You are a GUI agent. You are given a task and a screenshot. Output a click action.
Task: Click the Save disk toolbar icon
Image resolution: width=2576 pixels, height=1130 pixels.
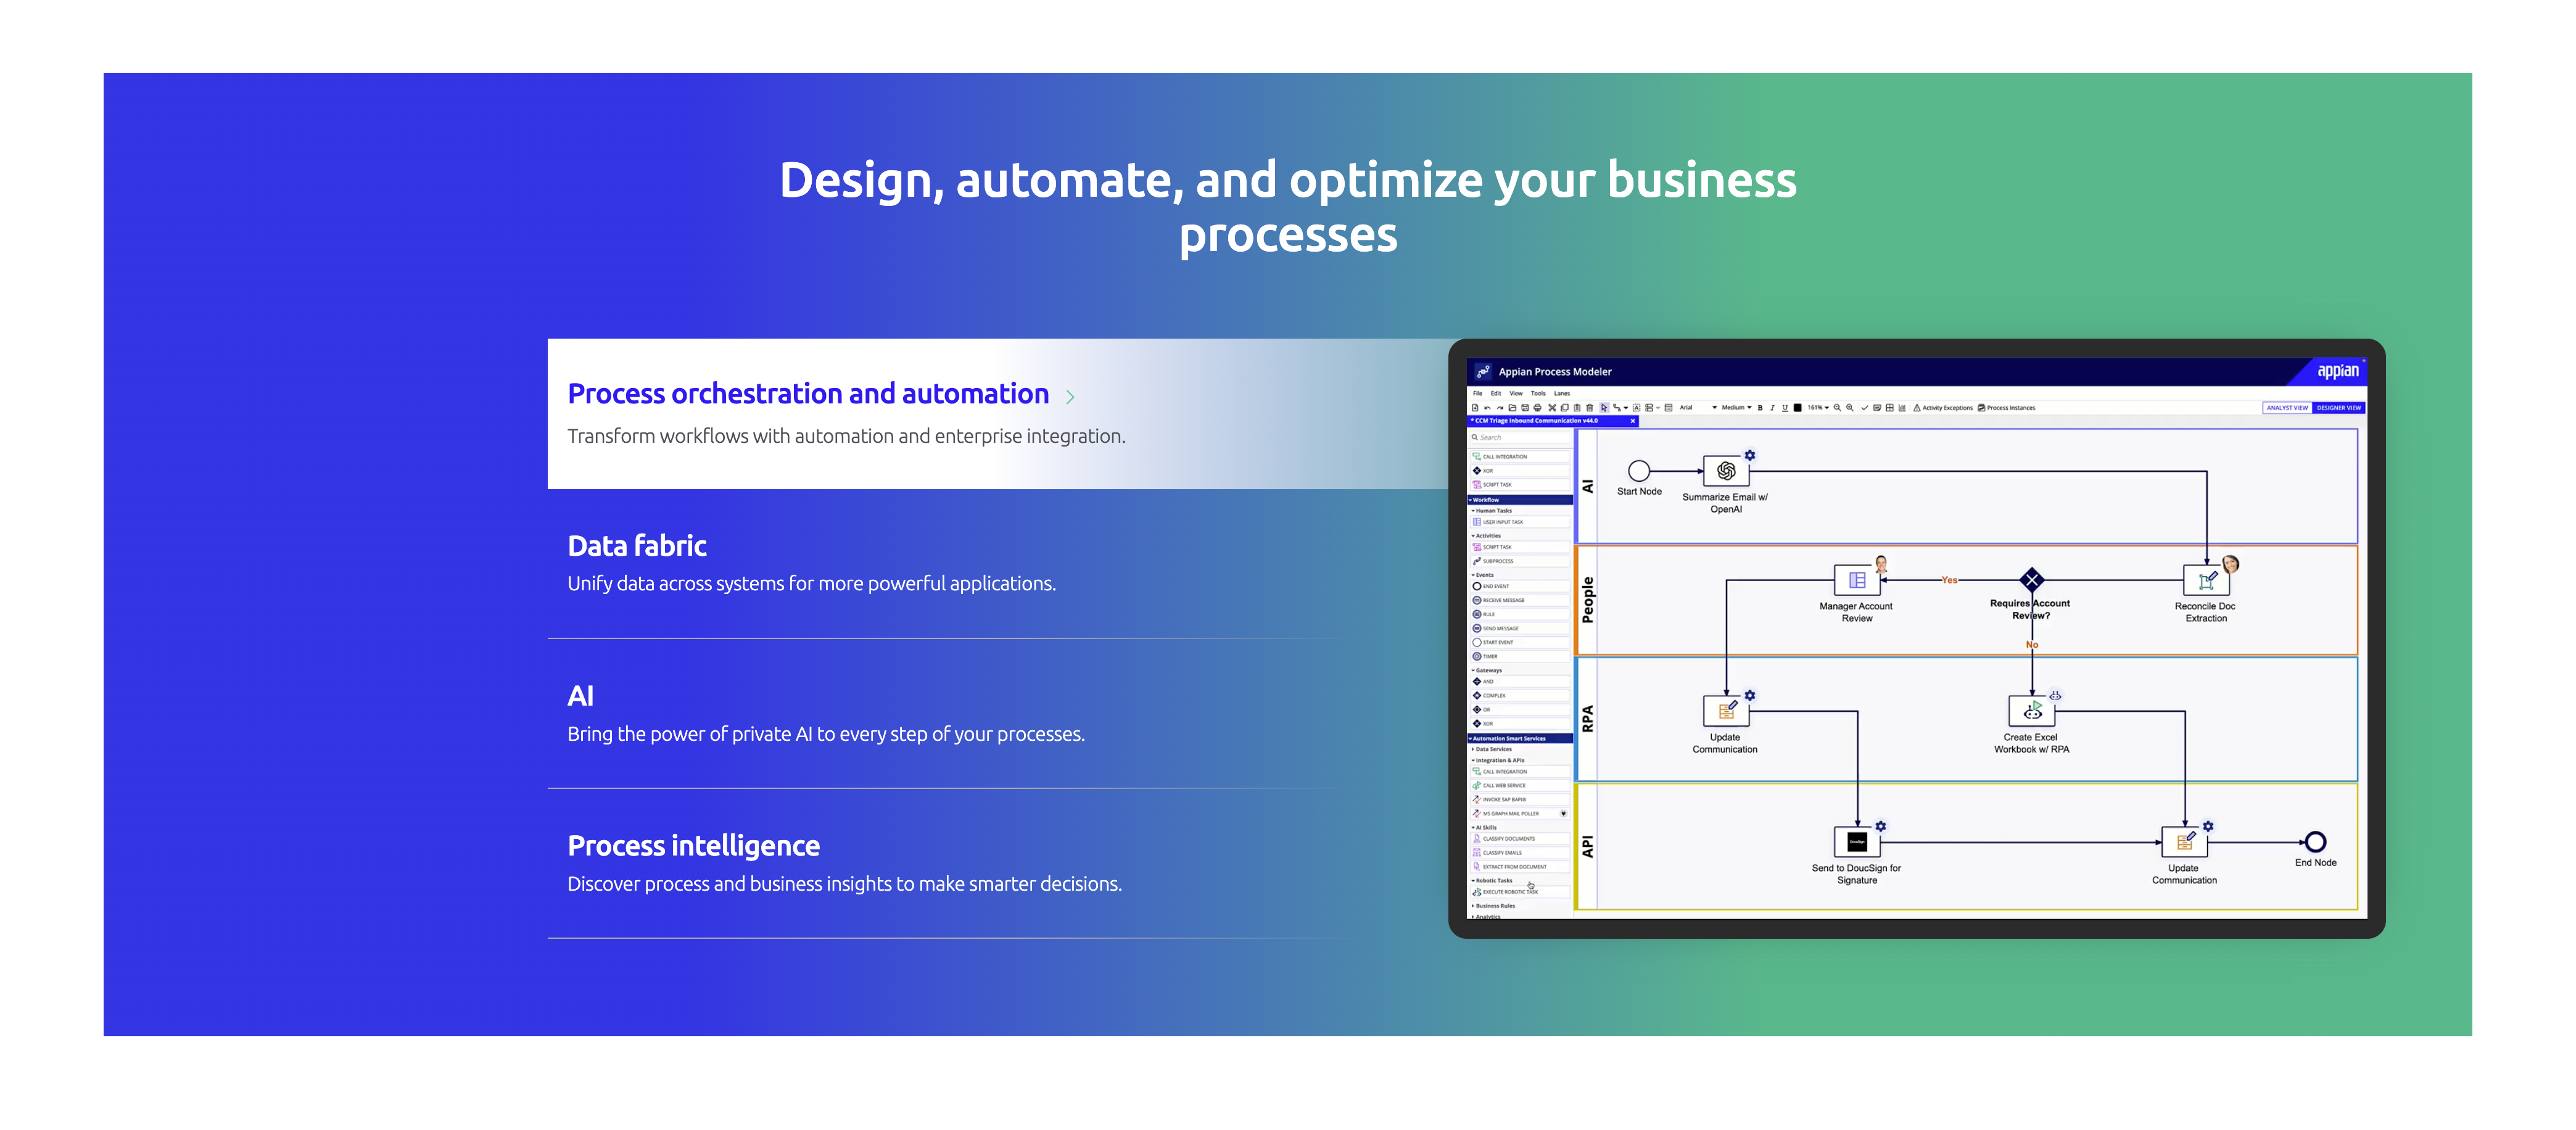tap(1525, 408)
